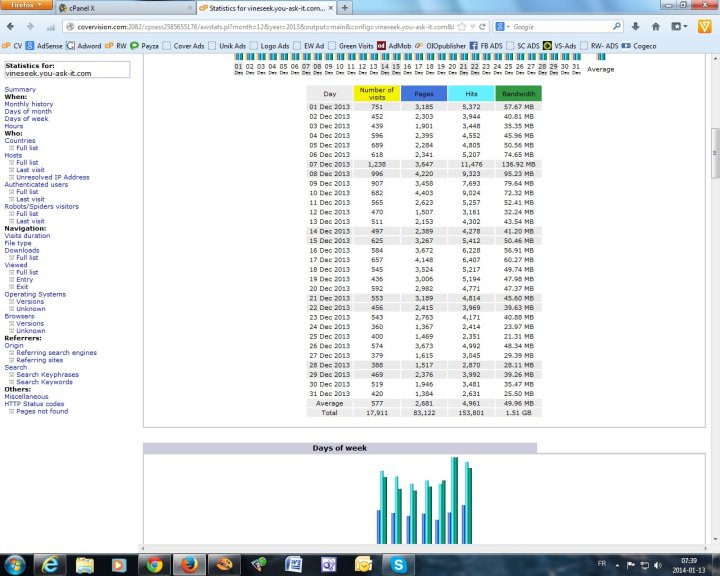Open Skype from the taskbar
Image resolution: width=720 pixels, height=576 pixels.
[400, 564]
